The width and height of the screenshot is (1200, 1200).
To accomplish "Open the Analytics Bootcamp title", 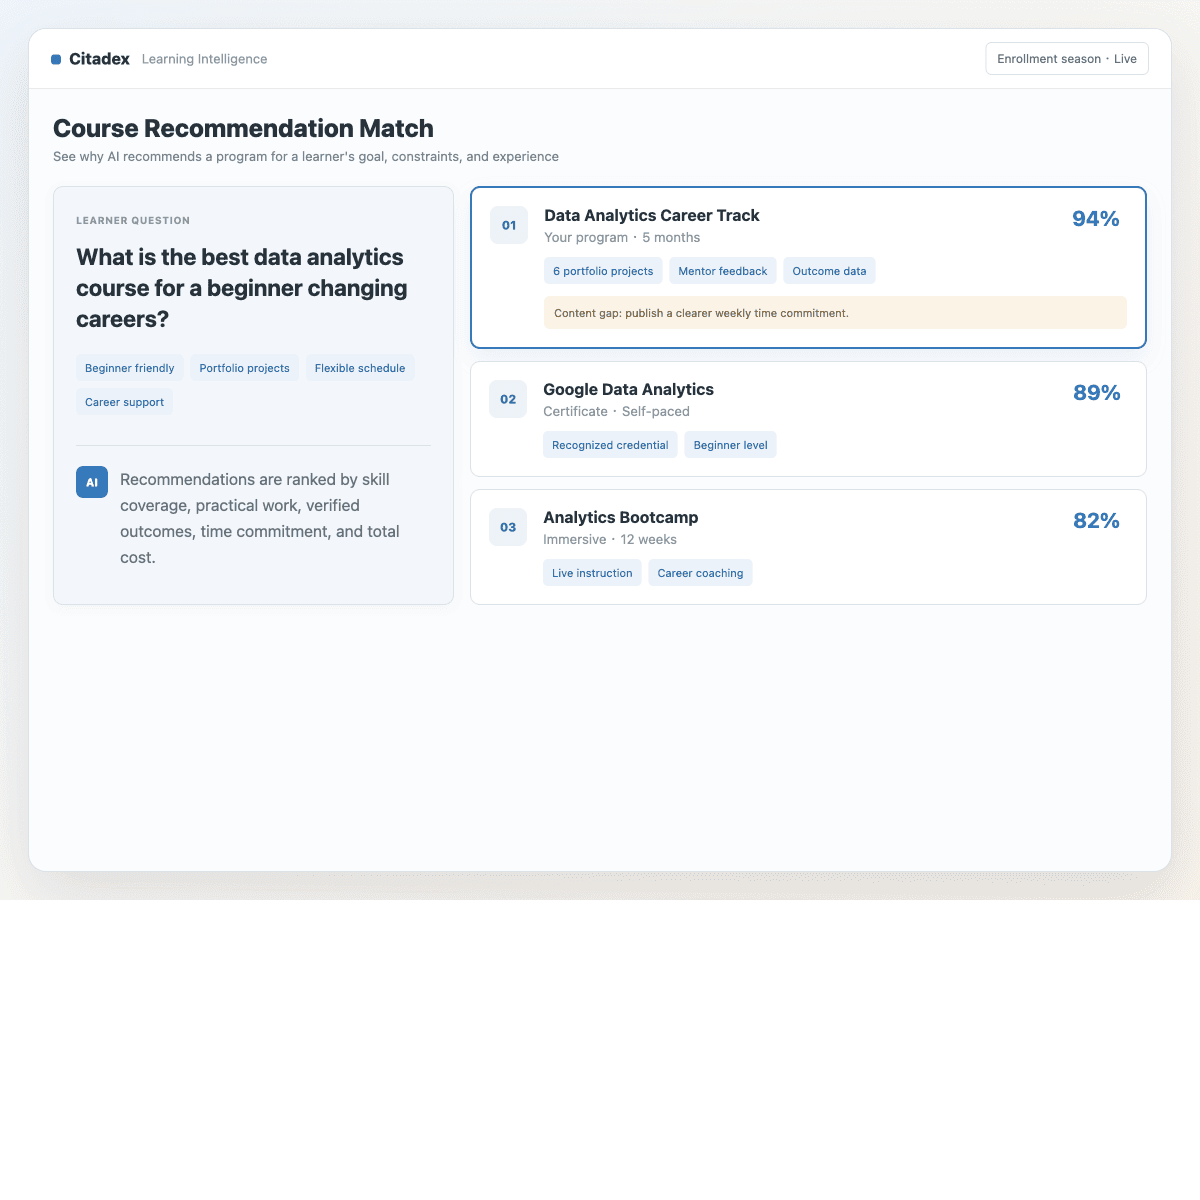I will coord(621,517).
